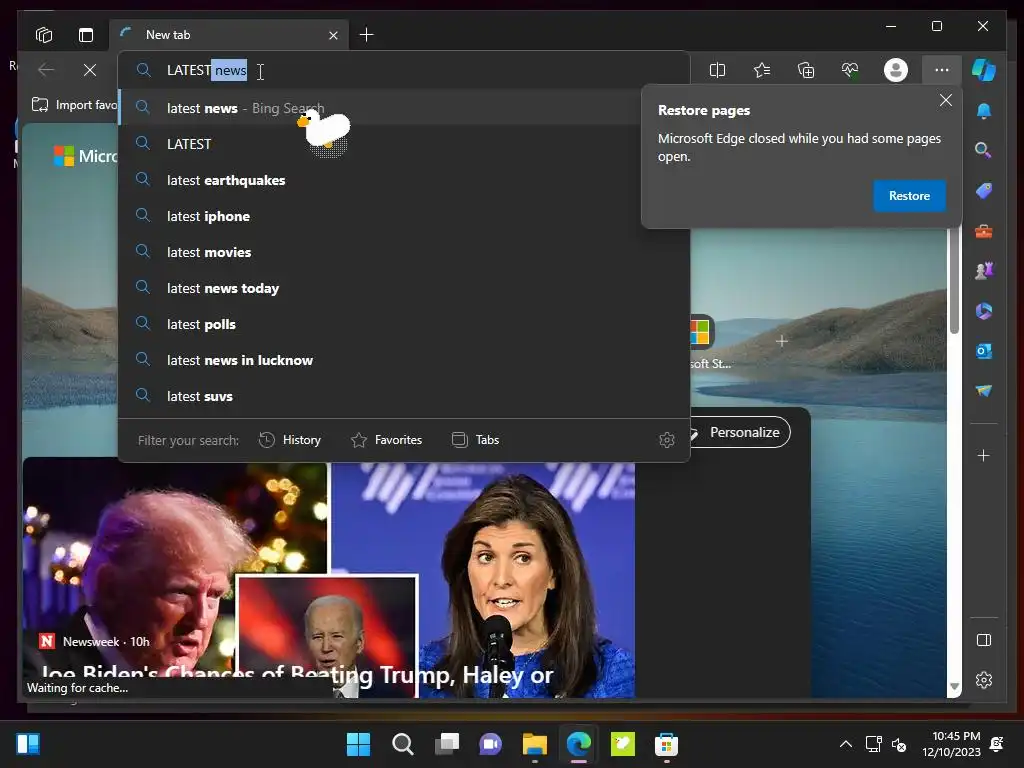
Task: Open the split screen icon
Action: click(717, 70)
